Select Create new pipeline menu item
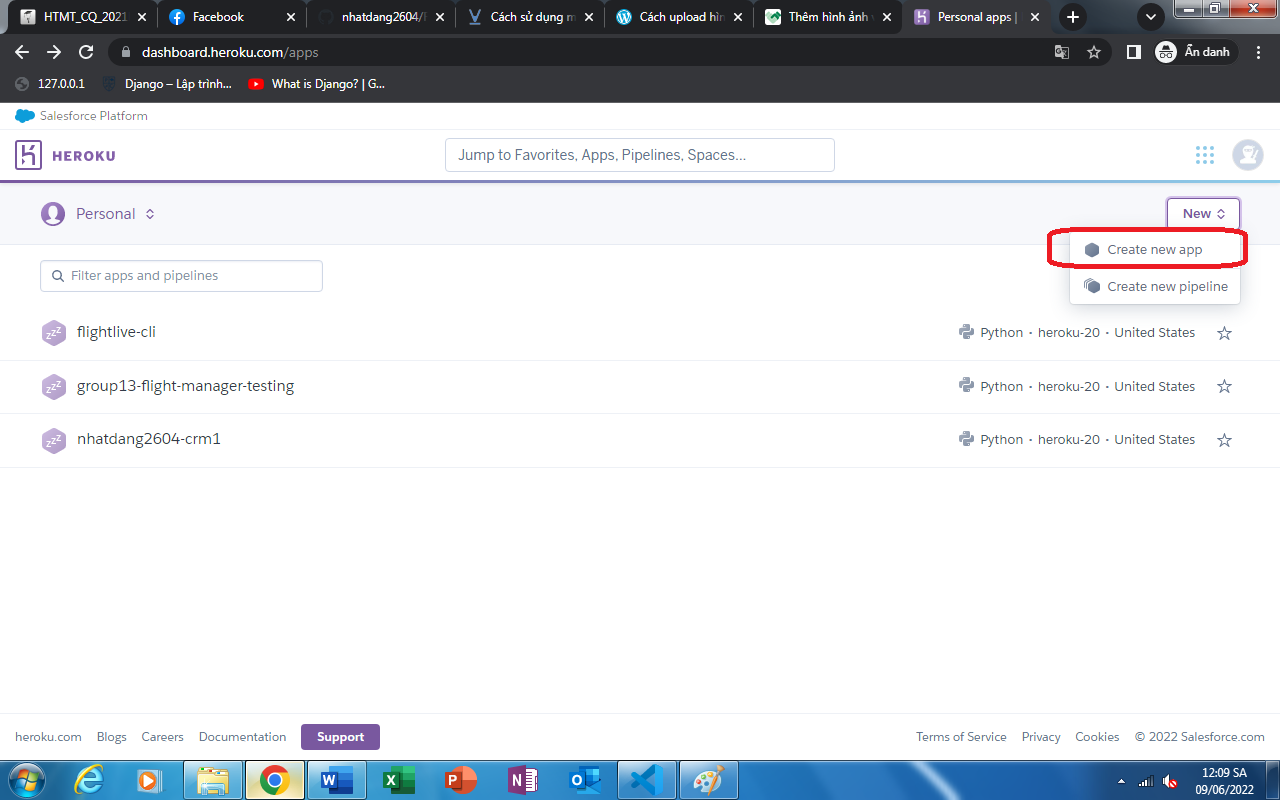This screenshot has height=800, width=1280. (1155, 287)
